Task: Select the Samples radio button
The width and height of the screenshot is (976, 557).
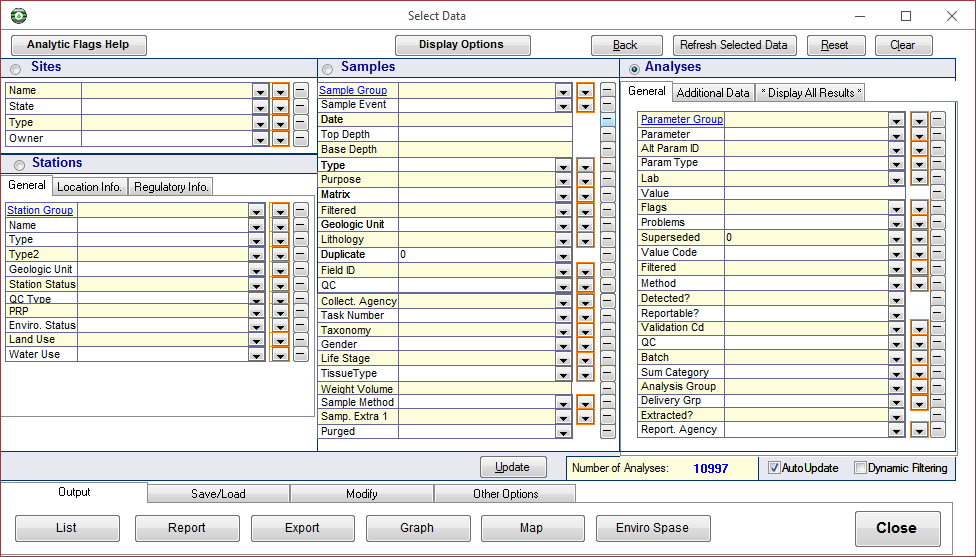Action: 327,69
